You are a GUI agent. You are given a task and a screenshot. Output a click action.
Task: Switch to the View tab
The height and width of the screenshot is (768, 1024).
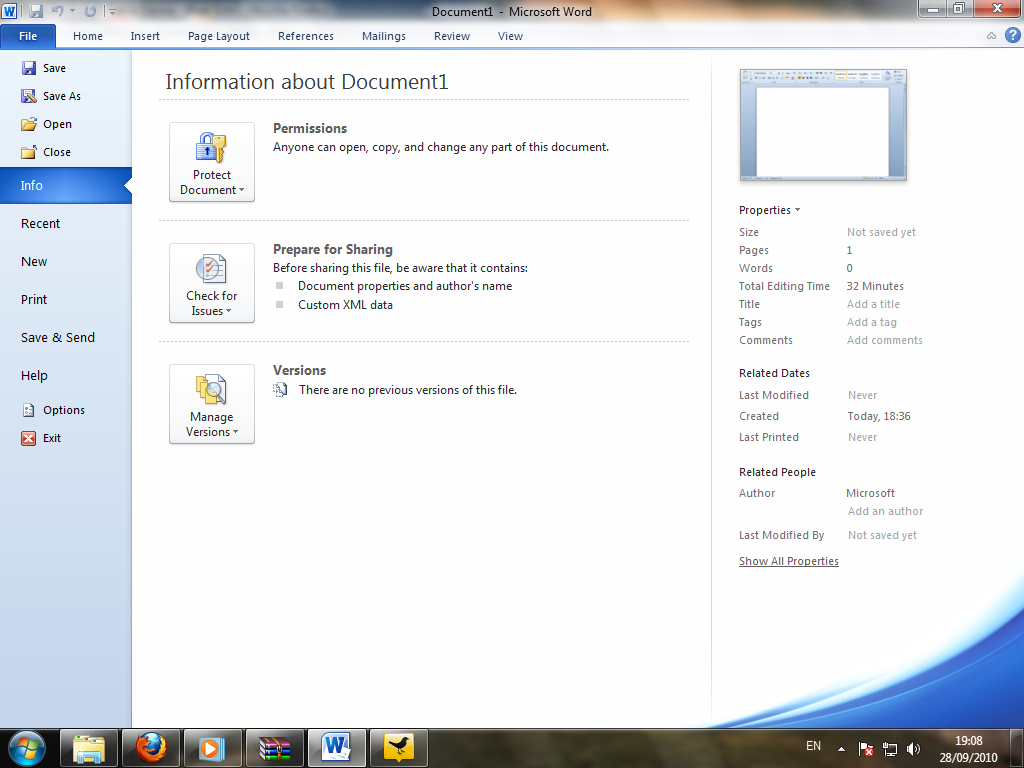pyautogui.click(x=510, y=36)
